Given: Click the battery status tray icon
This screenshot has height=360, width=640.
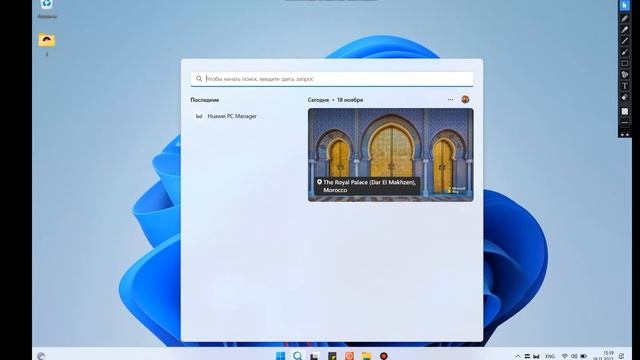Looking at the screenshot, I should click(584, 356).
